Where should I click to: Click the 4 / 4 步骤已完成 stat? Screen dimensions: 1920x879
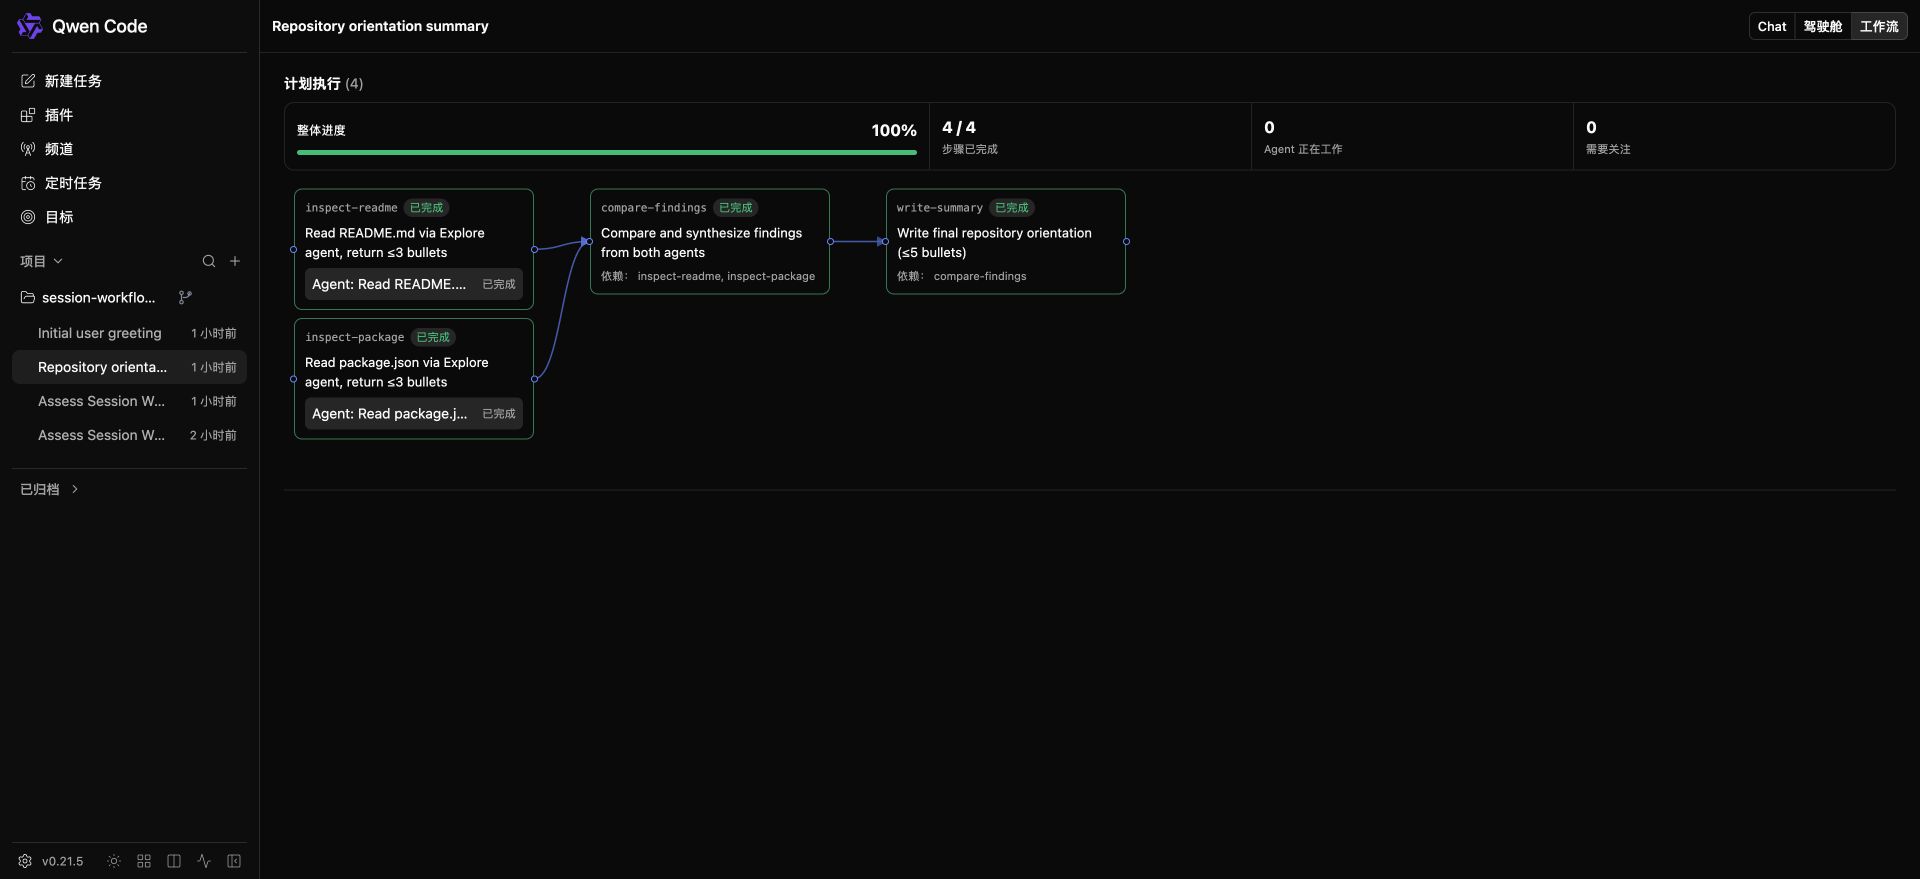1090,137
